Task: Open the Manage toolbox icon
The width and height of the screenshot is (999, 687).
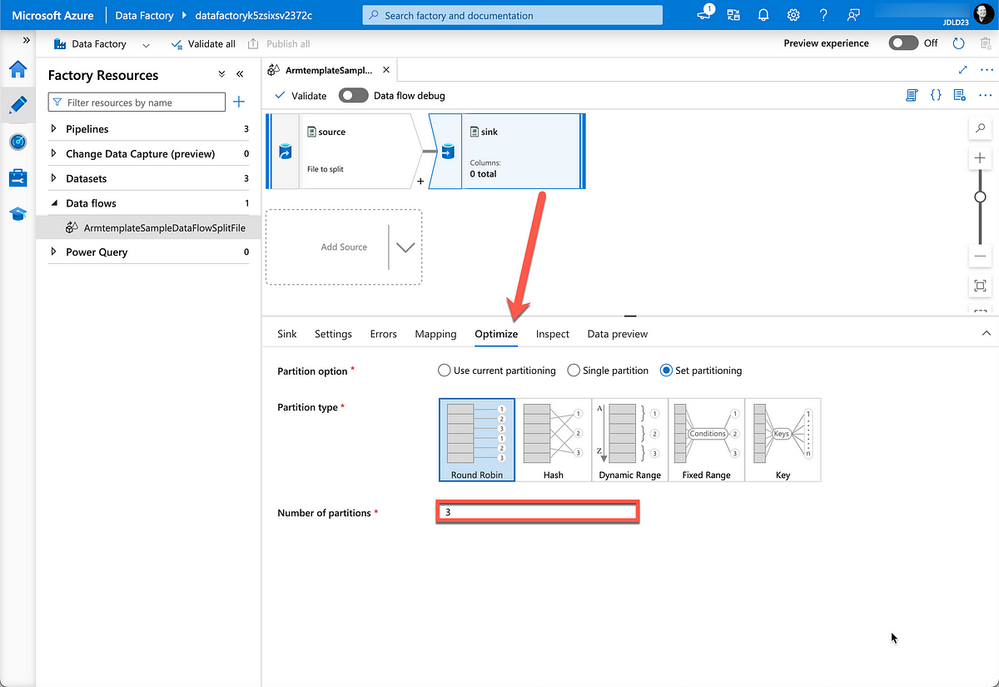Action: 18,178
